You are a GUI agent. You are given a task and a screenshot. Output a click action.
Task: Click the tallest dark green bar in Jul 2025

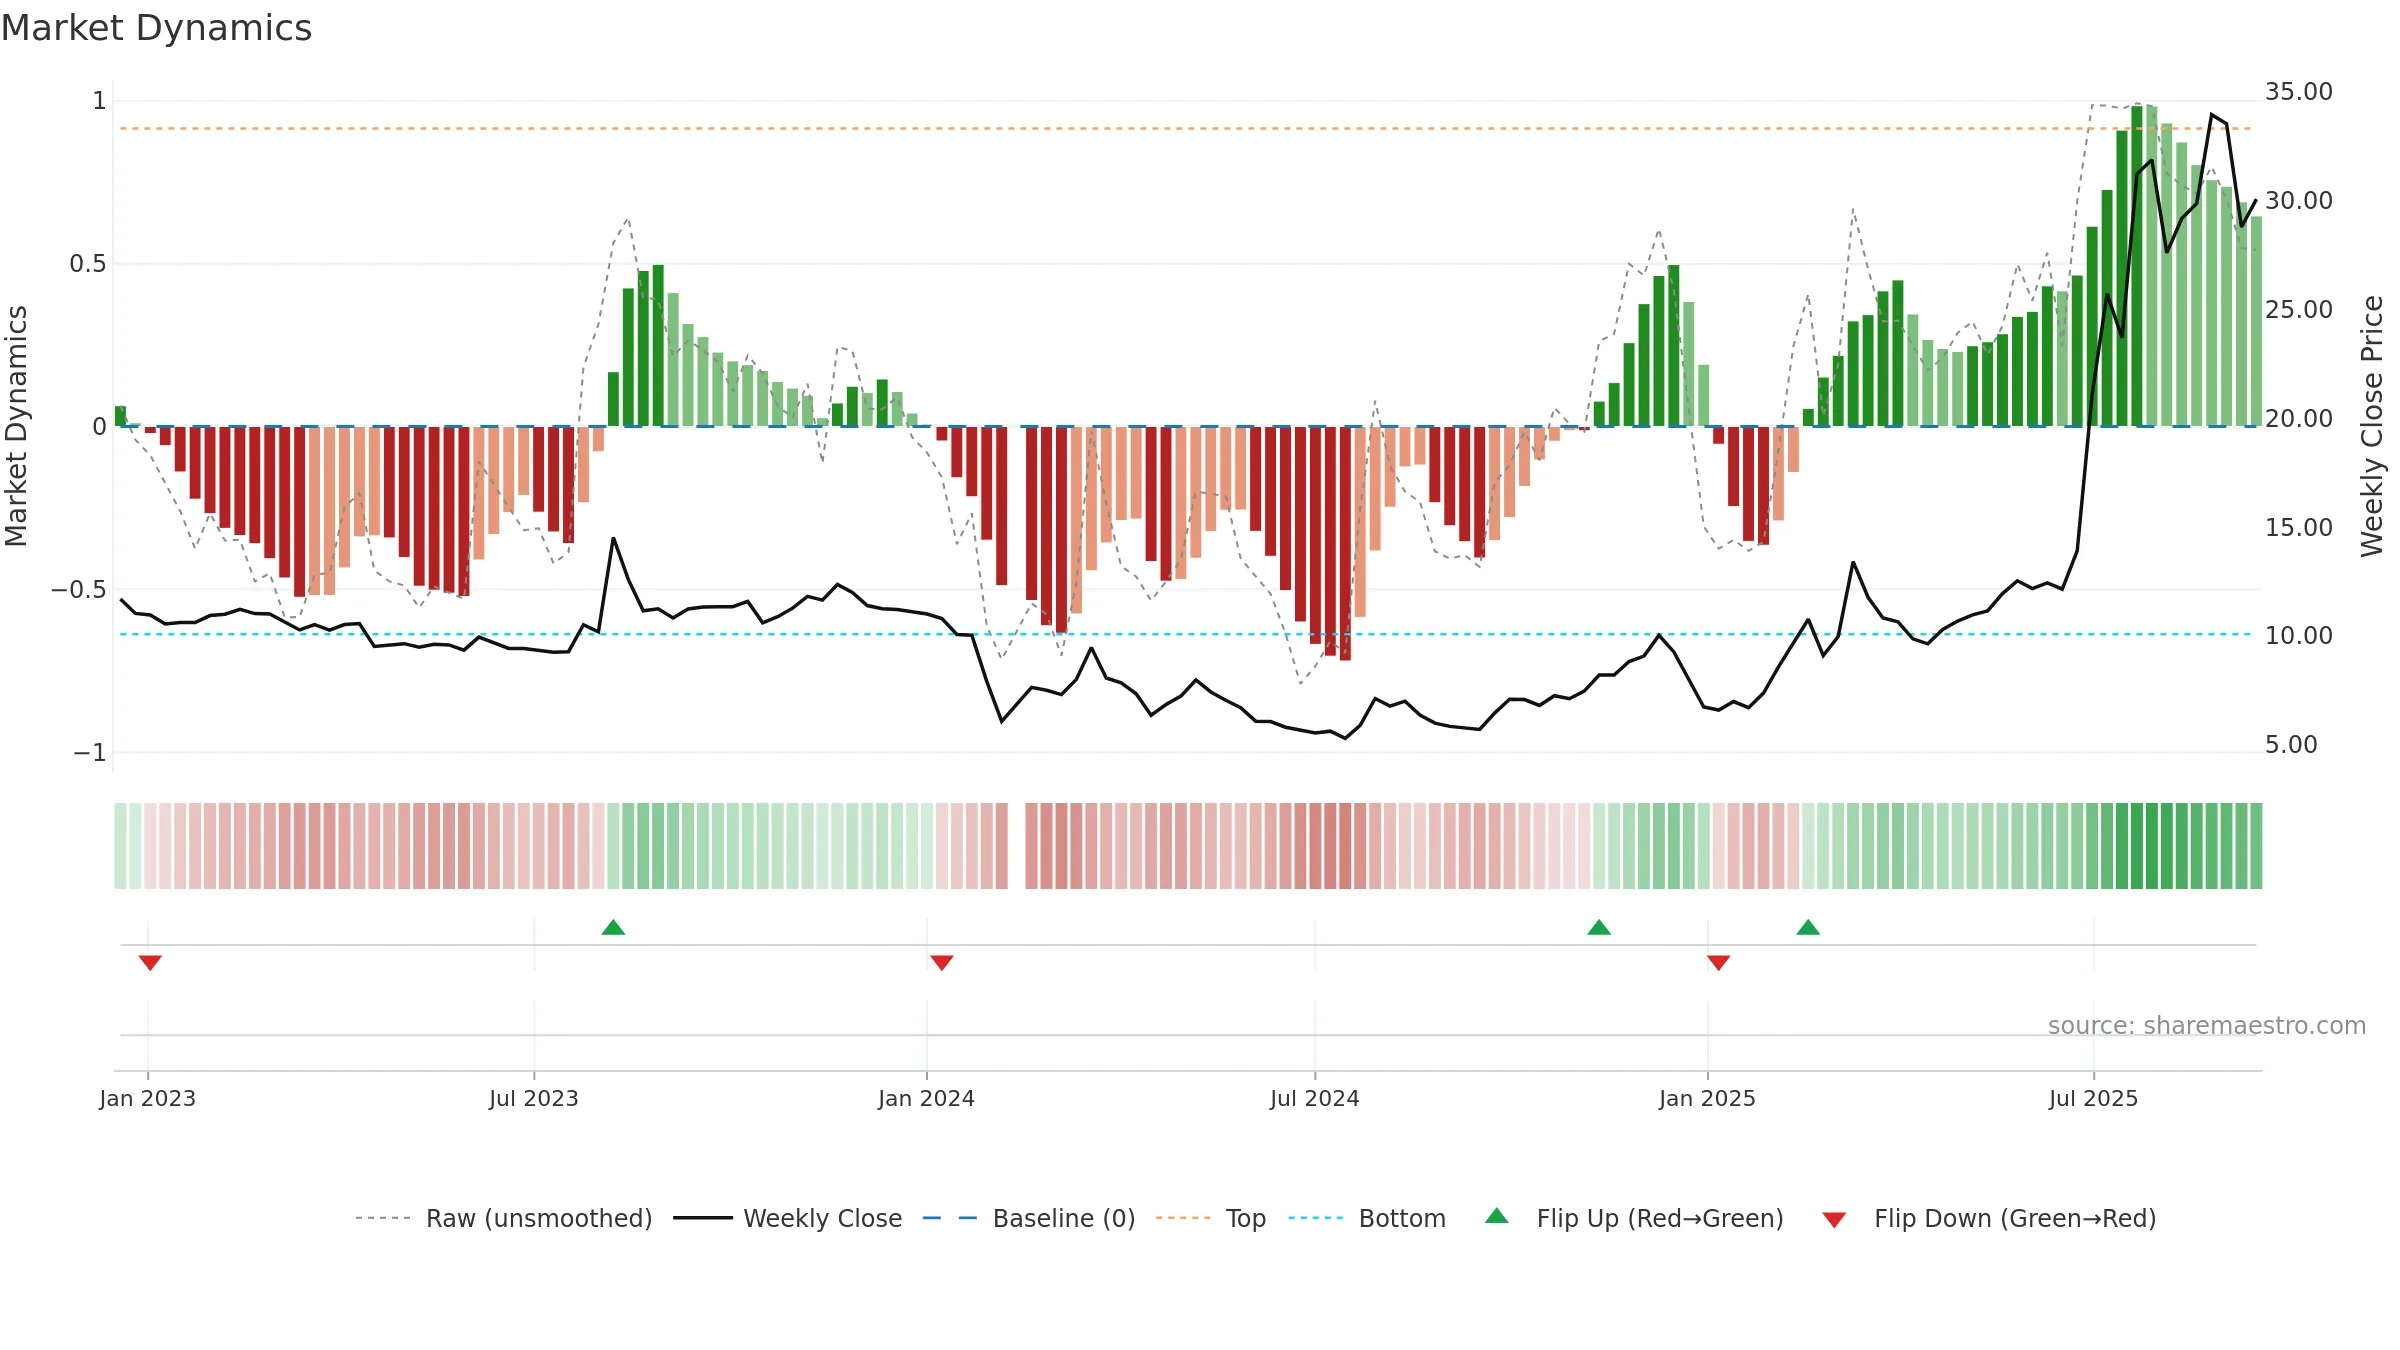click(x=2137, y=266)
